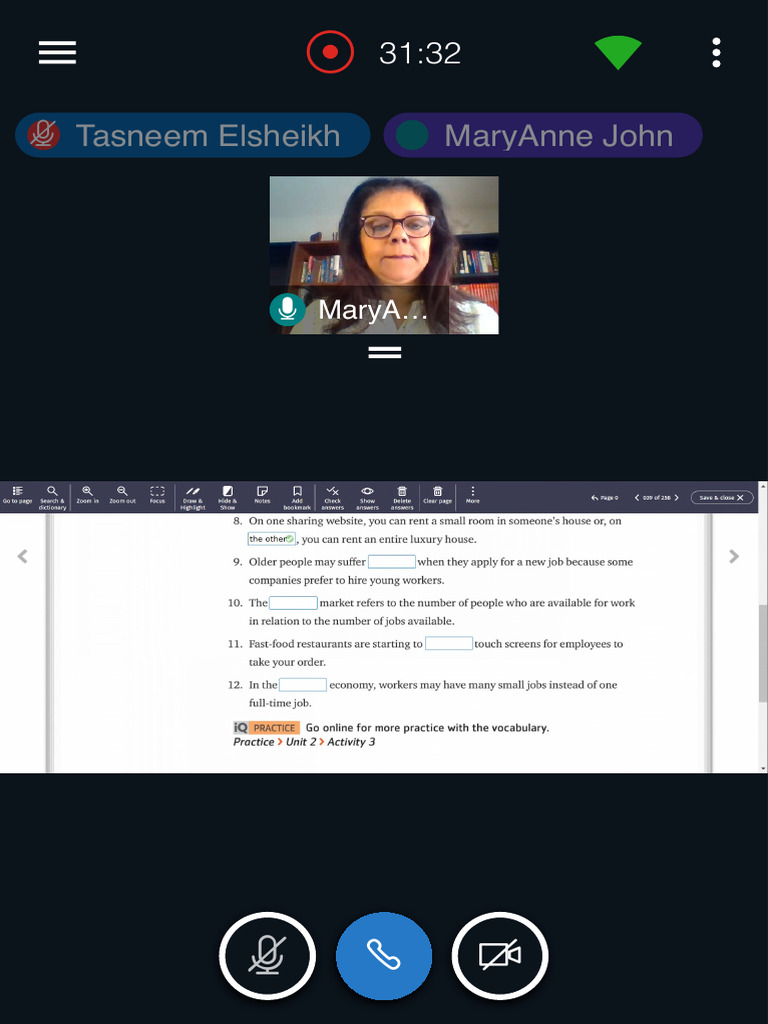The height and width of the screenshot is (1024, 768).
Task: Select MaryAnne John participant chip
Action: click(543, 135)
